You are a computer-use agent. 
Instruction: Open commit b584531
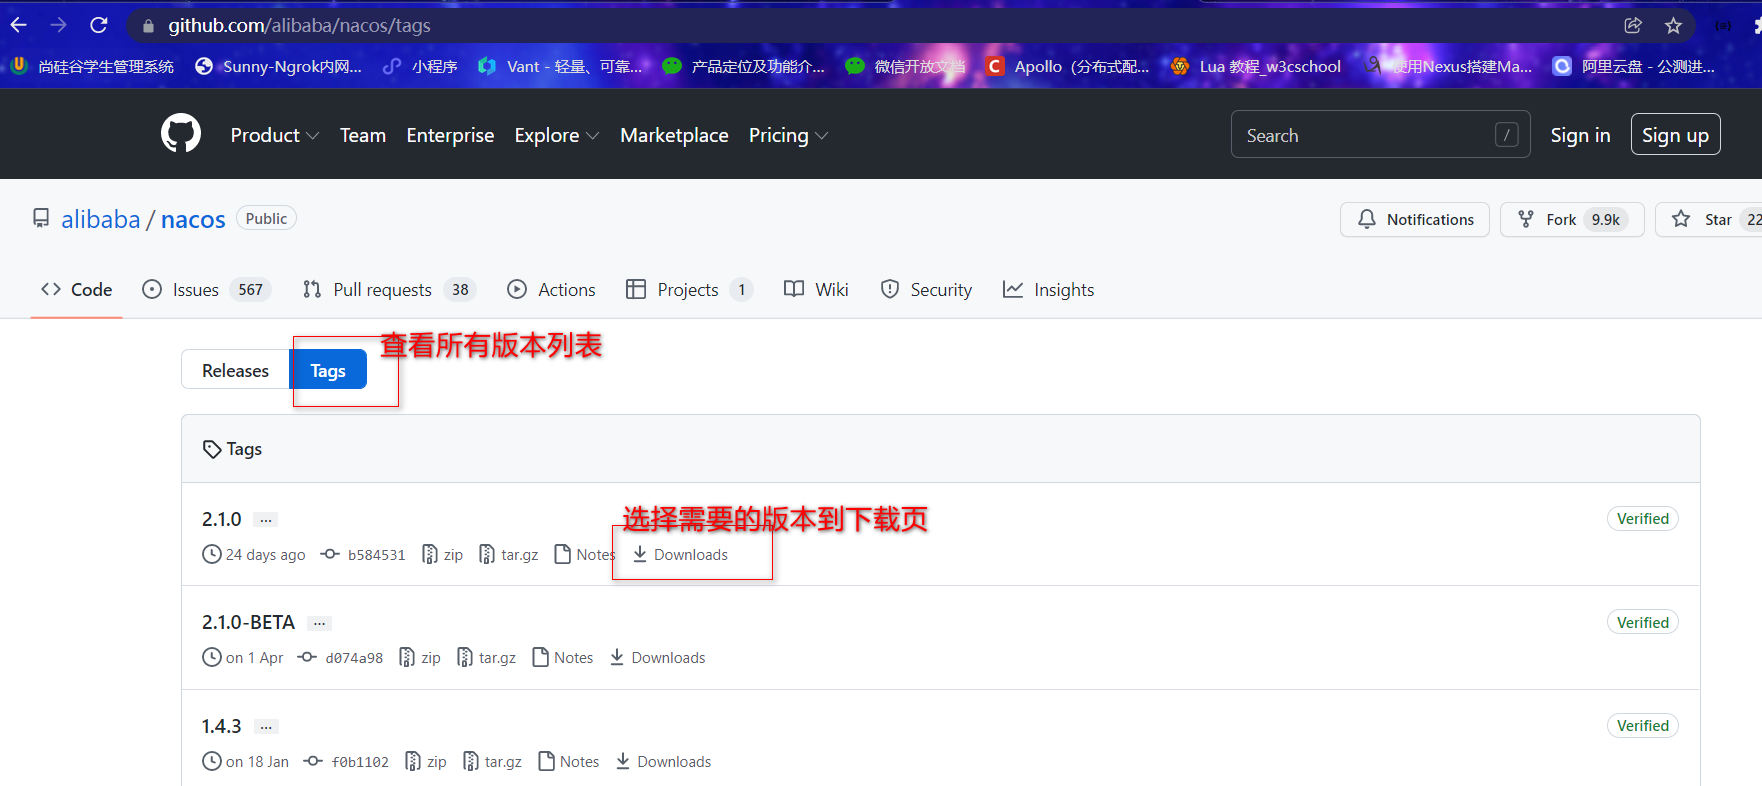click(376, 554)
